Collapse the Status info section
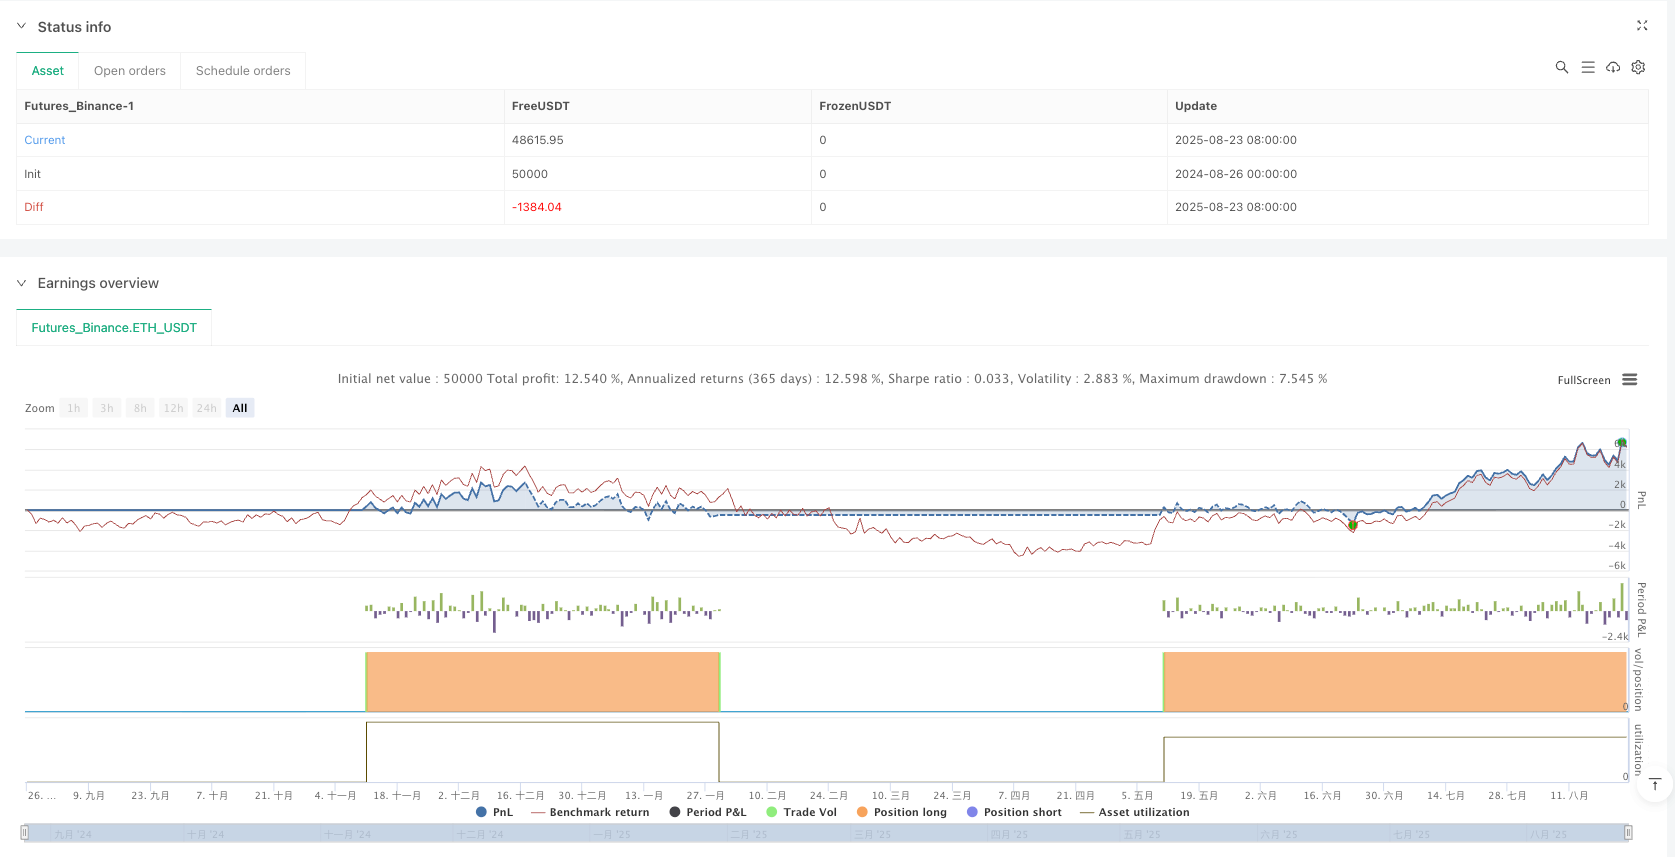Screen dimensions: 1675x857 [x=21, y=27]
